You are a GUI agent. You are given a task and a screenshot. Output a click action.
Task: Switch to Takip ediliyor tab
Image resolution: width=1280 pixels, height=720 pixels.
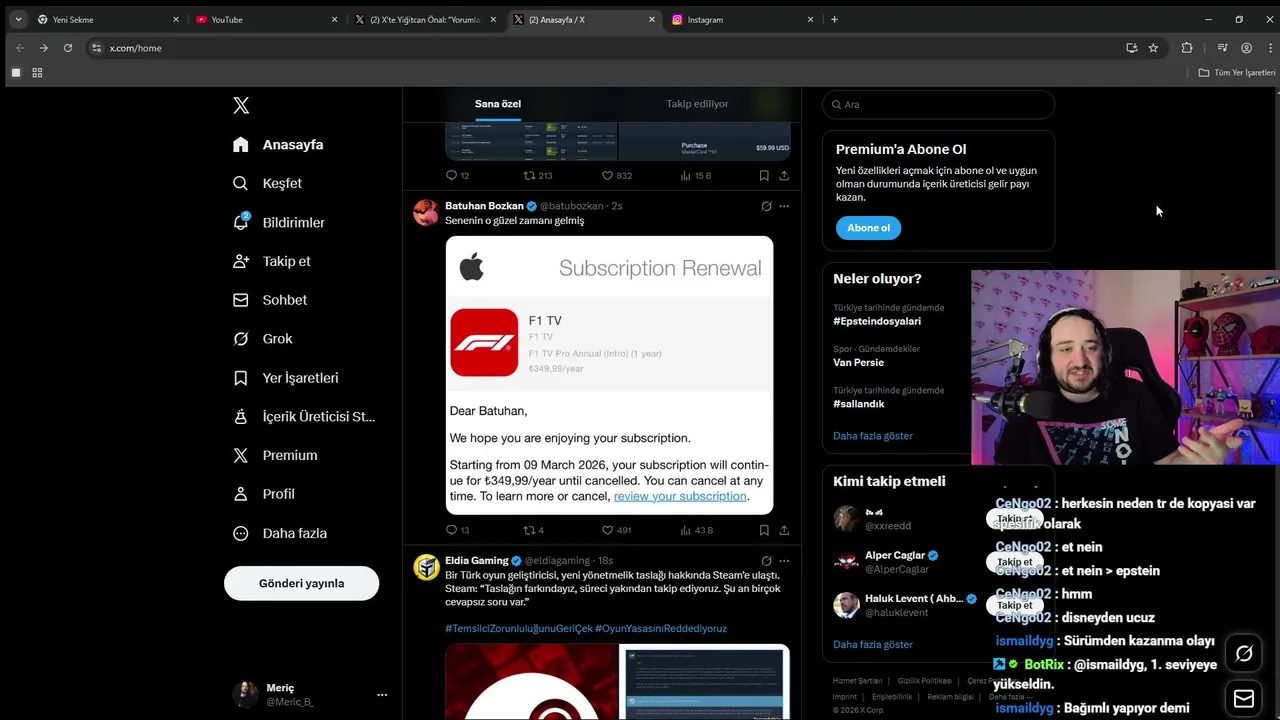pyautogui.click(x=697, y=104)
